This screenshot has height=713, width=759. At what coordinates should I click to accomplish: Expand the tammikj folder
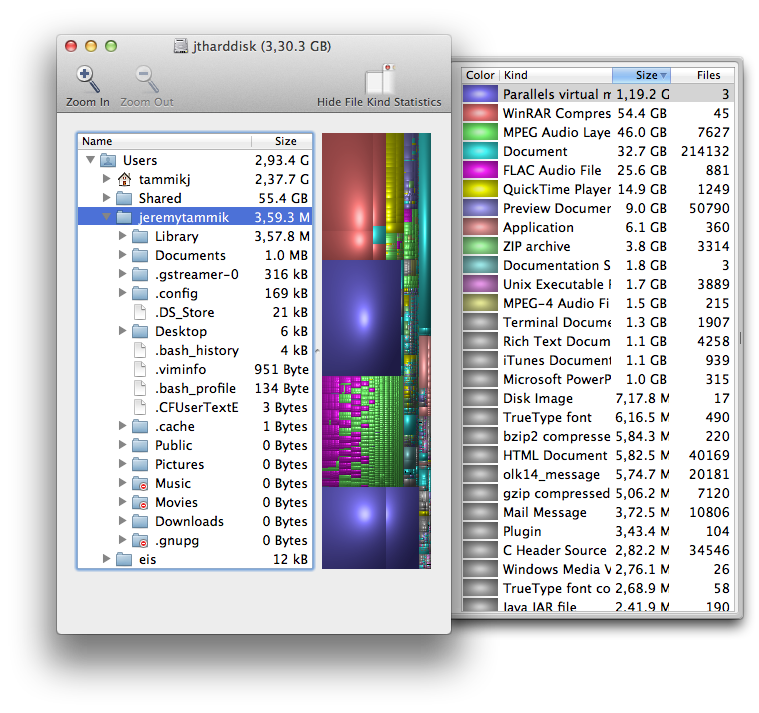coord(106,179)
